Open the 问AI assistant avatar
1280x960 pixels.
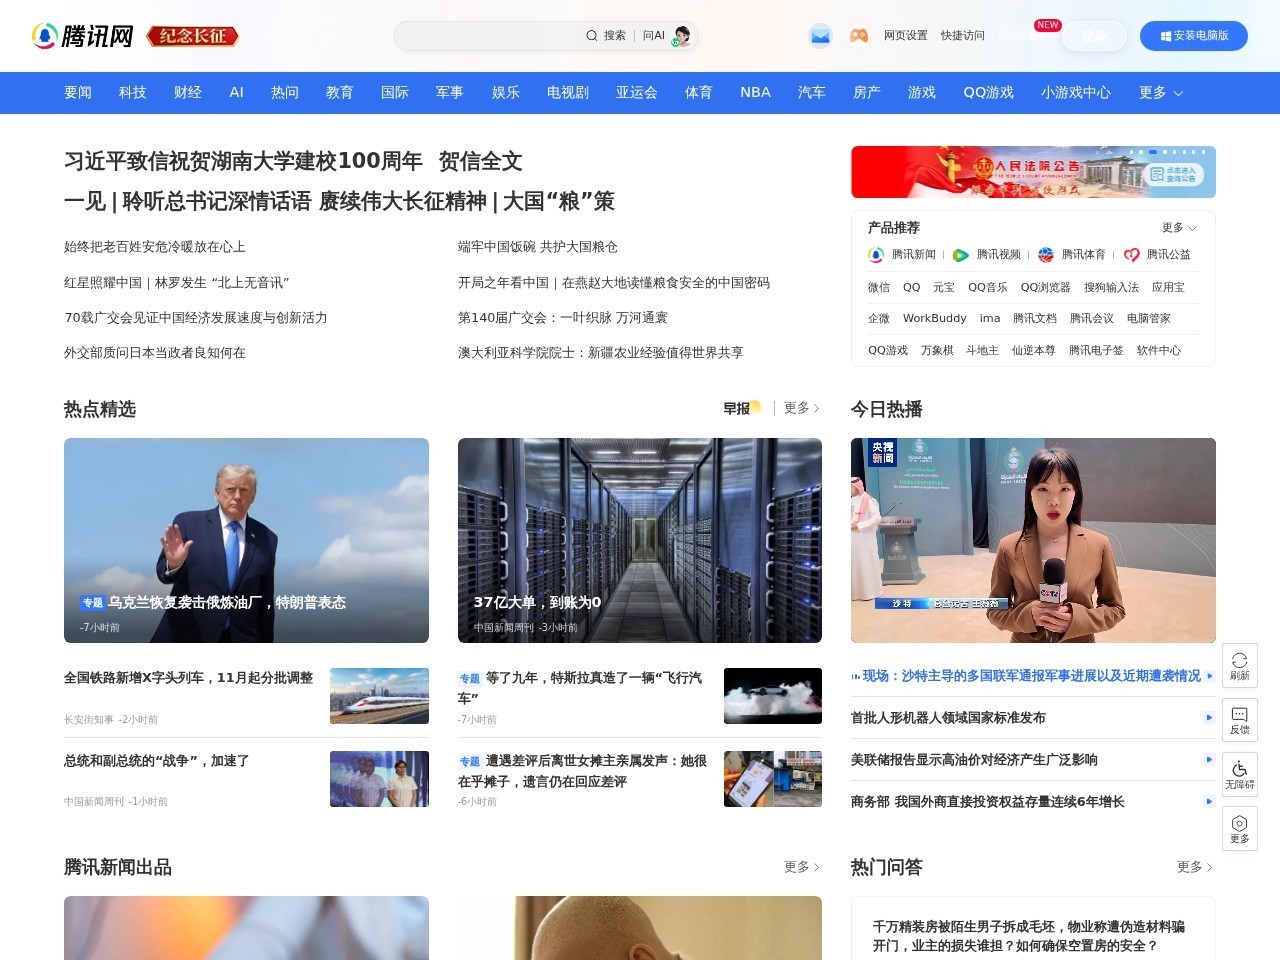[x=682, y=36]
